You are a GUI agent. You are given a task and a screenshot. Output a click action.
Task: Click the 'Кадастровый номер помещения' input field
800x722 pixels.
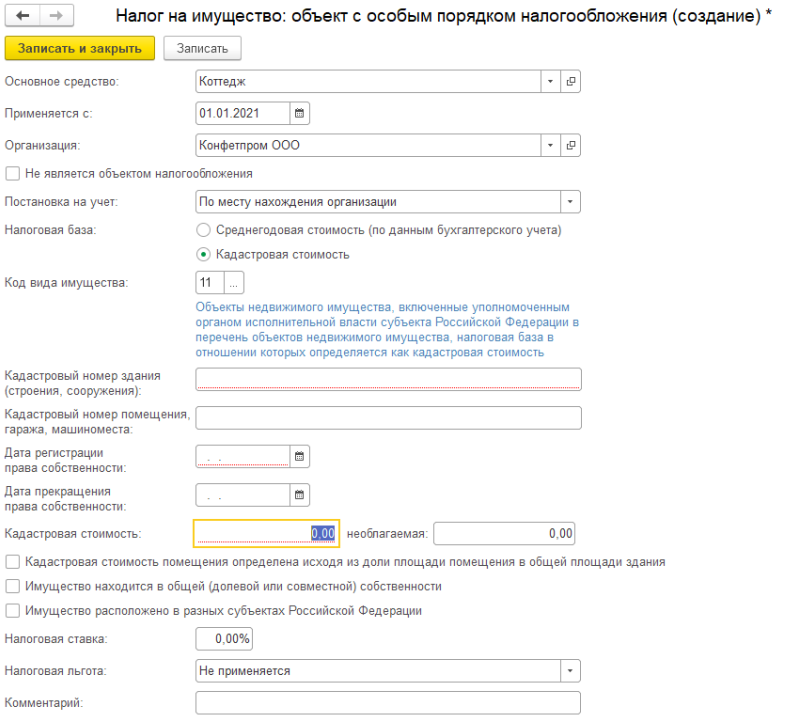click(388, 418)
